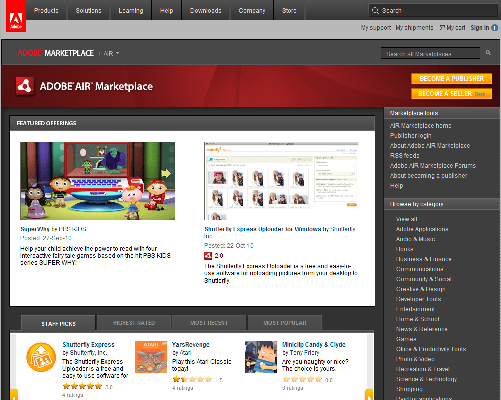Open the Downloads menu
Image resolution: width=501 pixels, height=400 pixels.
point(206,10)
